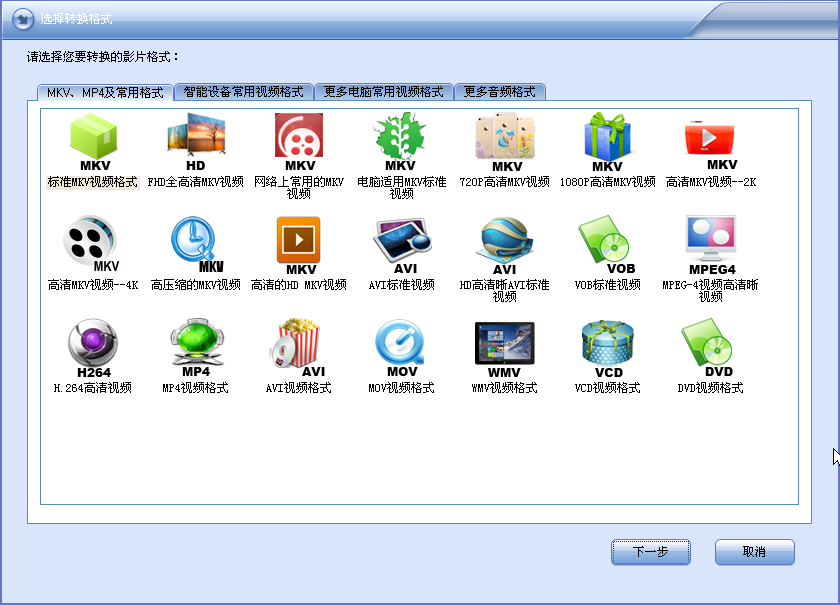Switch to the 更多音频格式 tab
This screenshot has width=840, height=605.
pos(499,92)
